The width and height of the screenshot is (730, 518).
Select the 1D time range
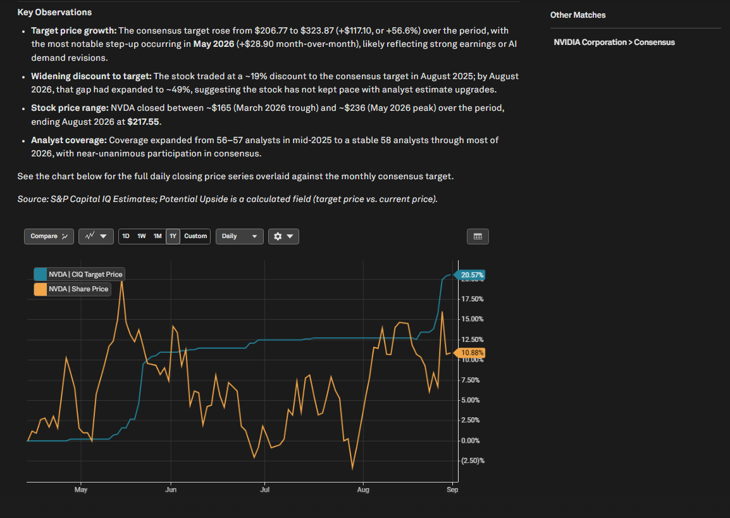(126, 236)
